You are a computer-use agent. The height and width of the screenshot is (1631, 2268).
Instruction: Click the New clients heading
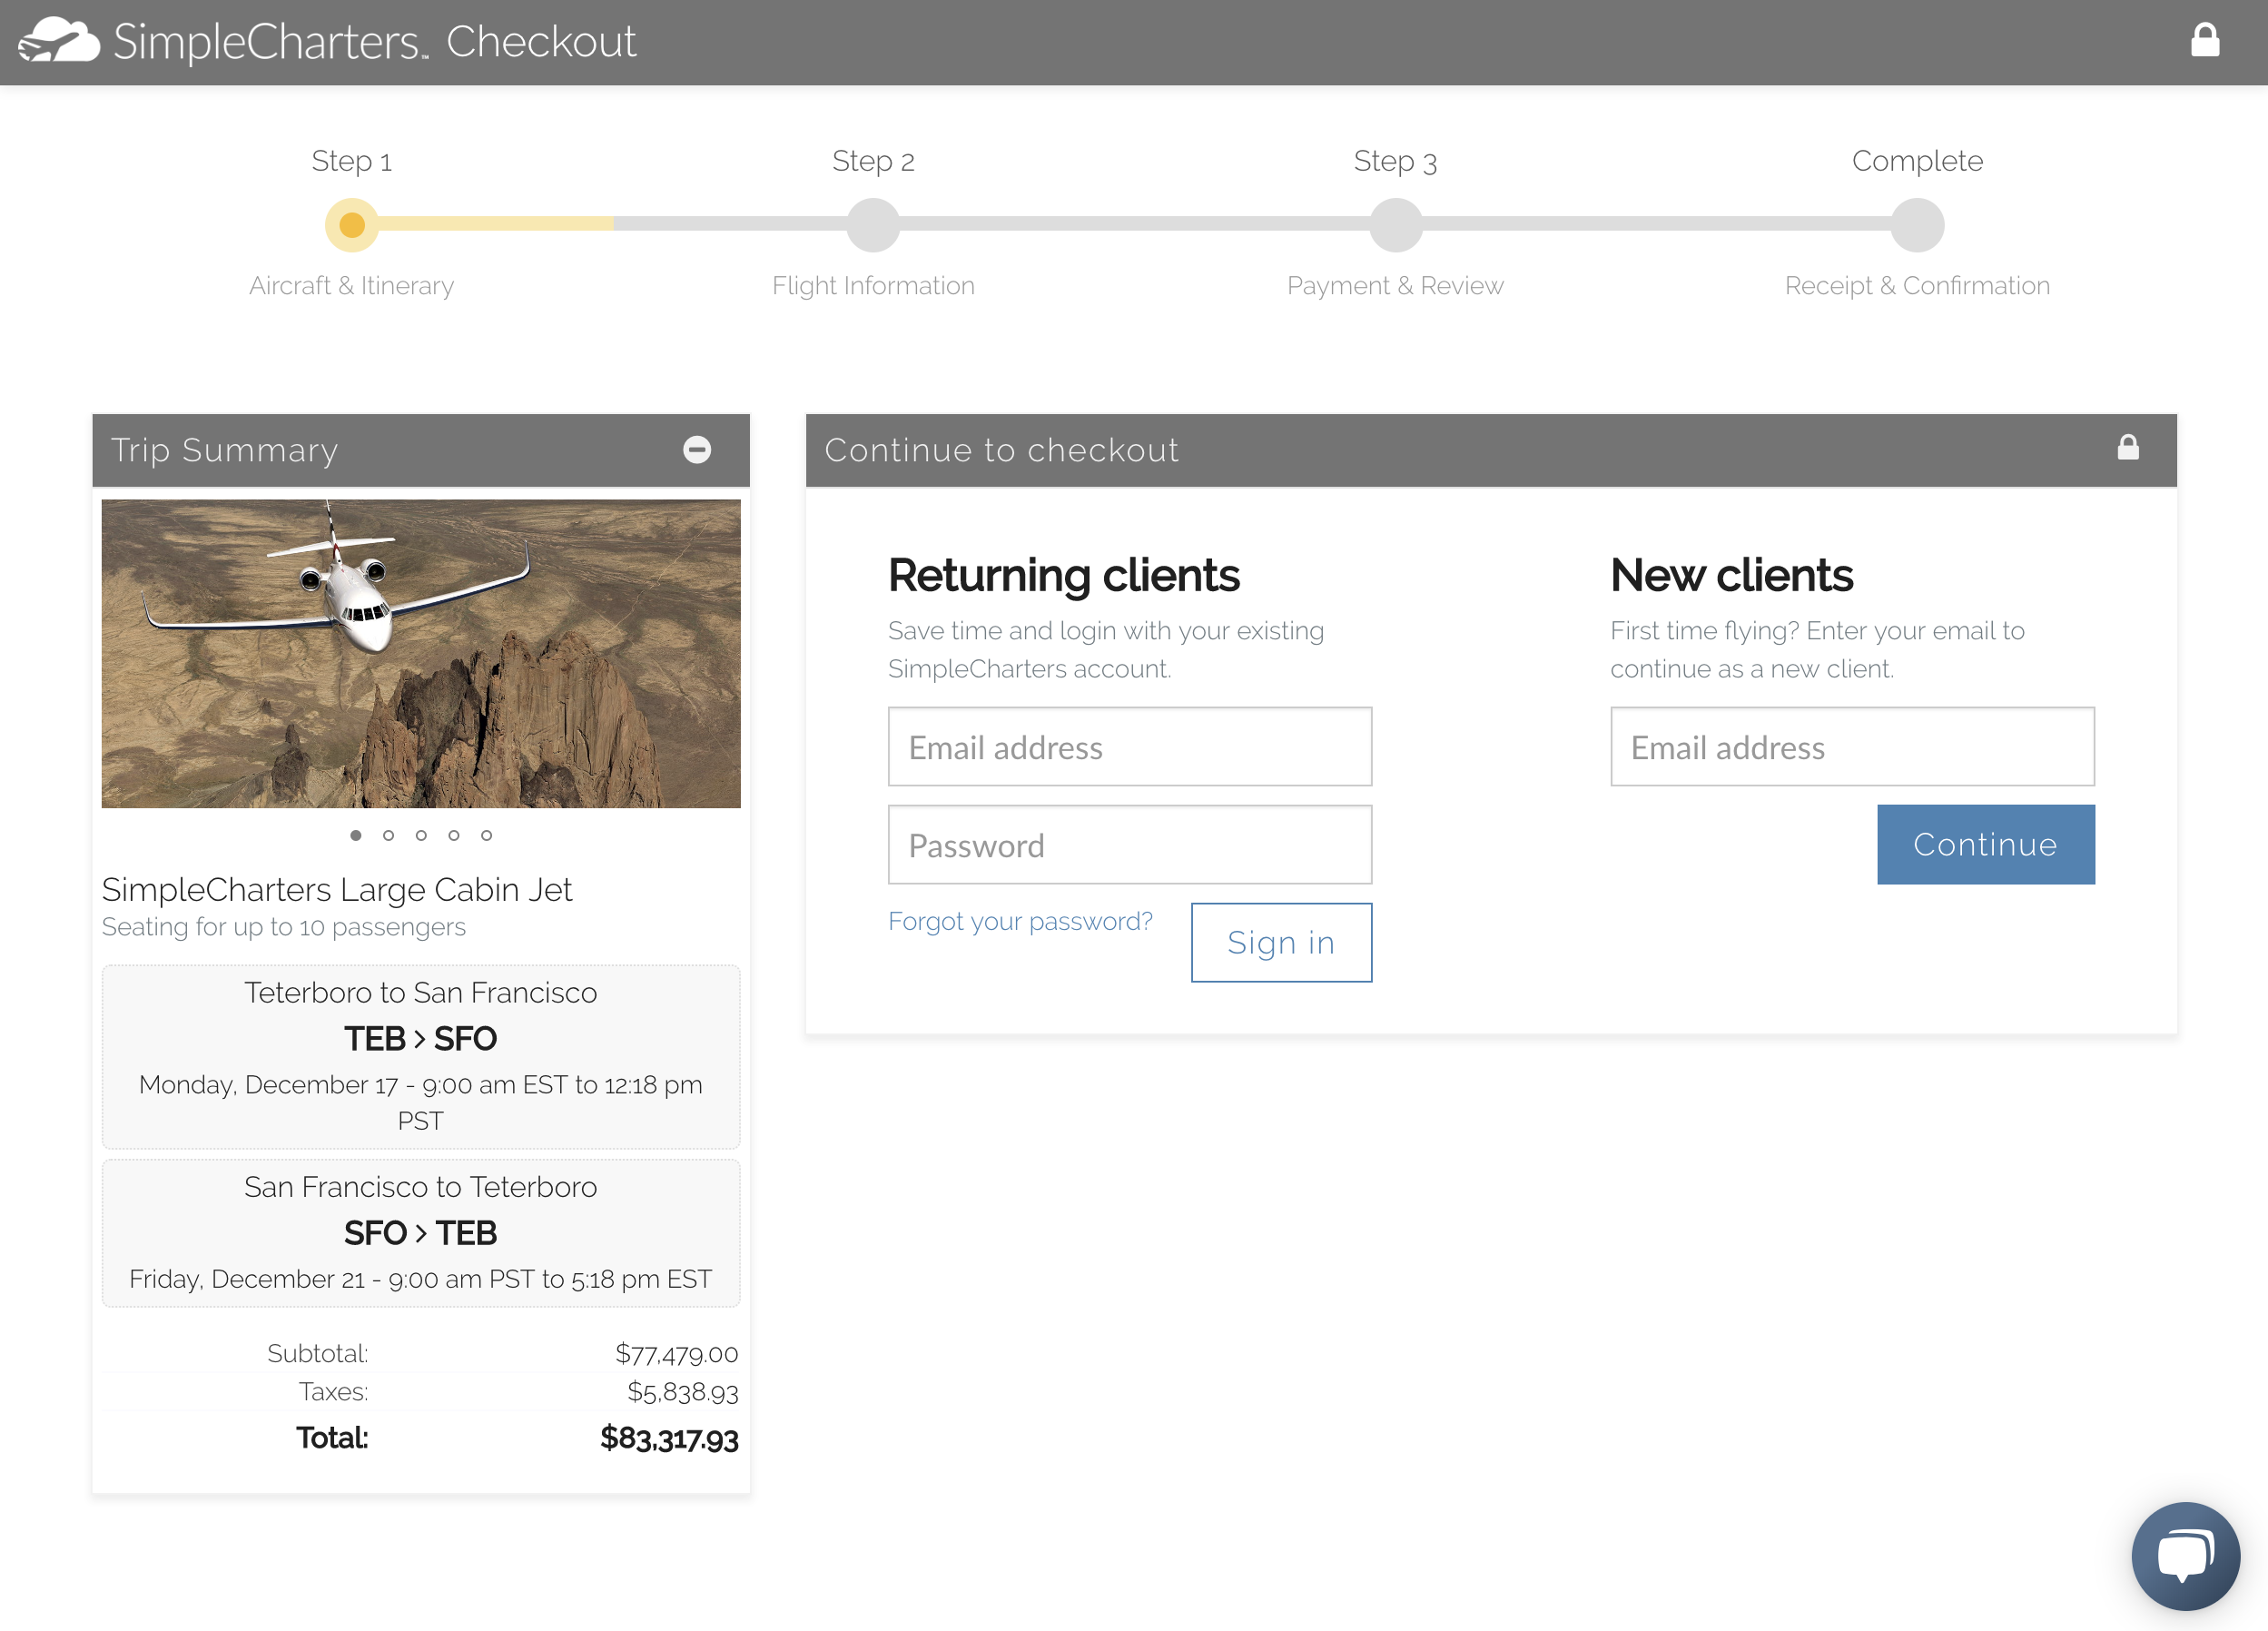[1732, 576]
